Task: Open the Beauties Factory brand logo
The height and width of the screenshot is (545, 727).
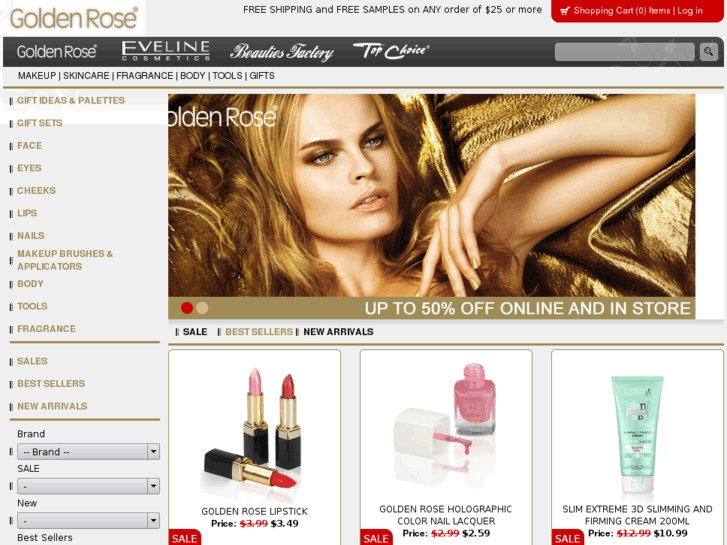Action: 282,52
